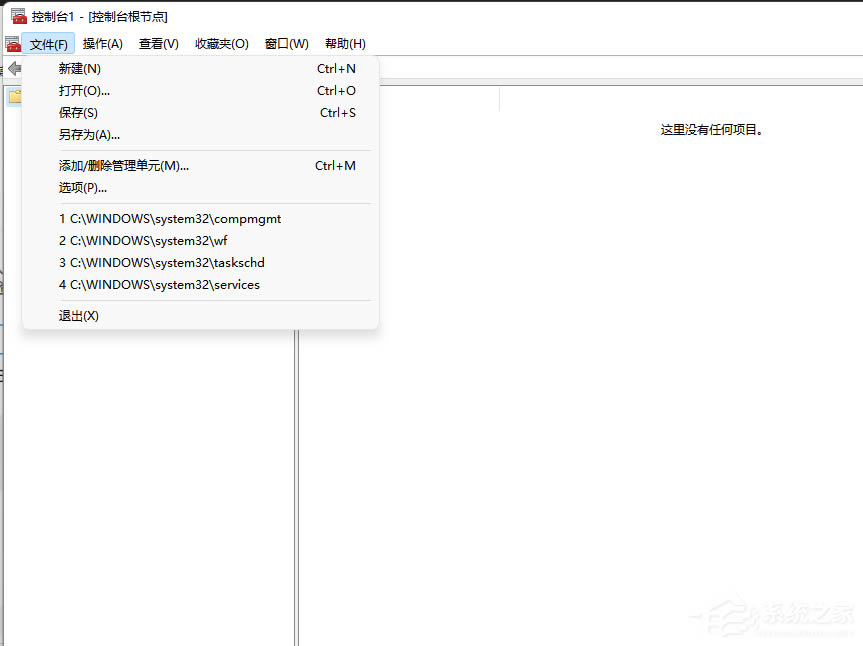Viewport: 863px width, 646px height.
Task: Click the folder icon in the console tree
Action: [x=14, y=96]
